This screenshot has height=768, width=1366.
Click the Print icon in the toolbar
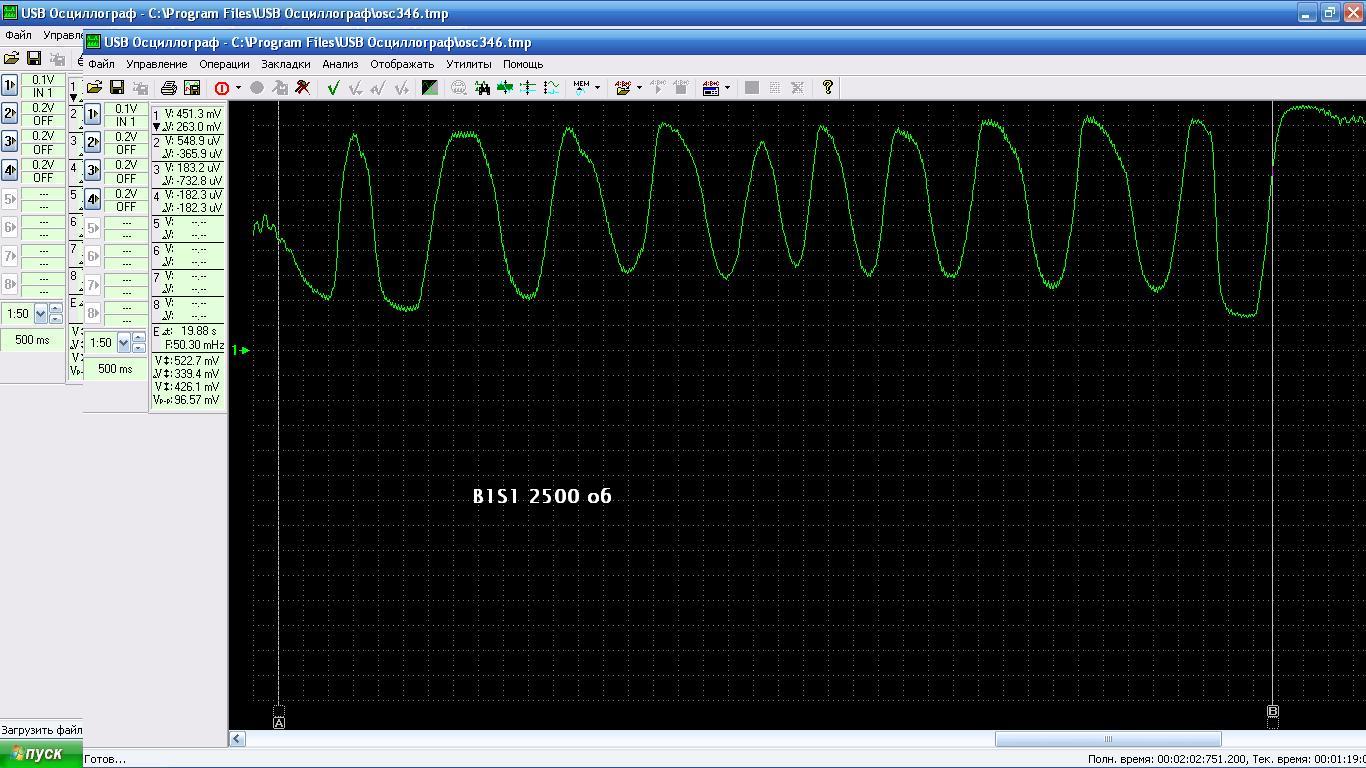coord(169,88)
